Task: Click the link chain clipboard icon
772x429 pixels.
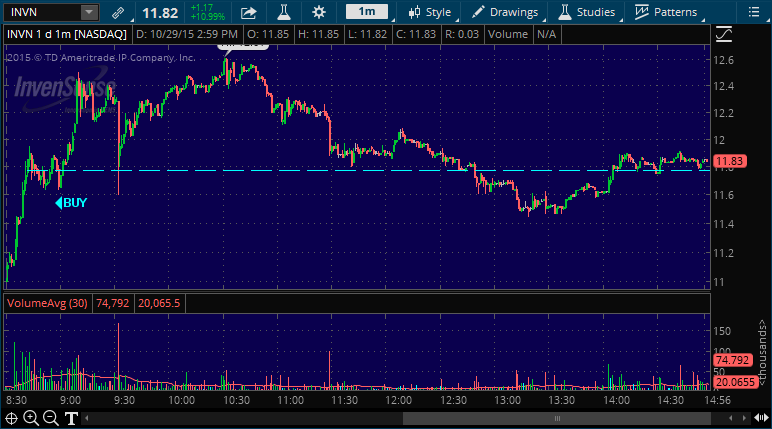Action: tap(118, 13)
